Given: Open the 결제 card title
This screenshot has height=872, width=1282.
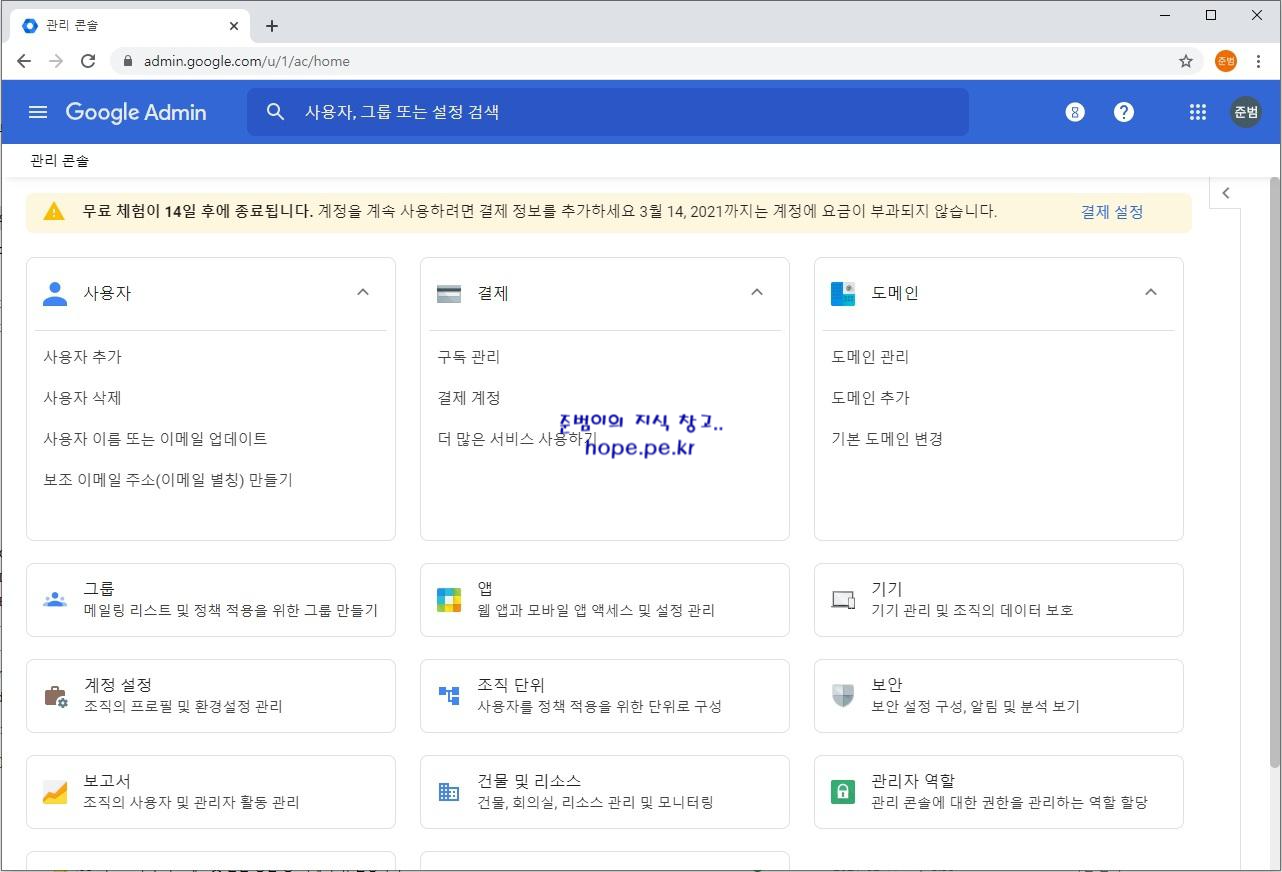Looking at the screenshot, I should pyautogui.click(x=493, y=293).
